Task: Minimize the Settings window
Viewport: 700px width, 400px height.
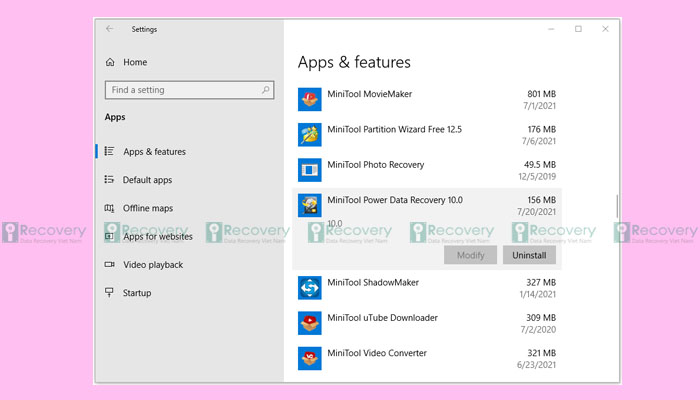Action: click(x=551, y=29)
